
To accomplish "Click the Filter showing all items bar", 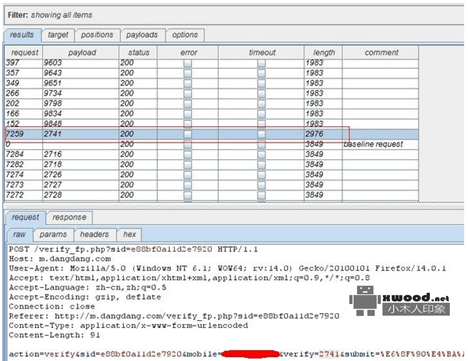I will [x=234, y=15].
